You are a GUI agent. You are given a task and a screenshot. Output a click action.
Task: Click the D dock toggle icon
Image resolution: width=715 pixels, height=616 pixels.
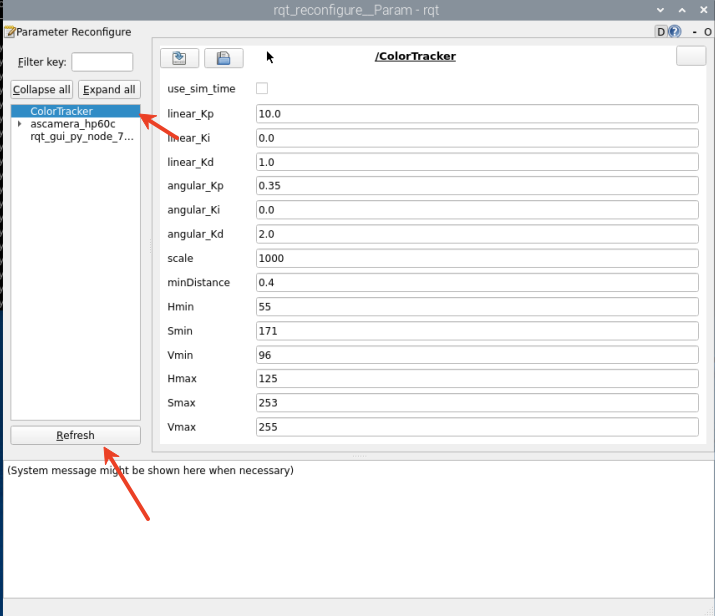(661, 32)
